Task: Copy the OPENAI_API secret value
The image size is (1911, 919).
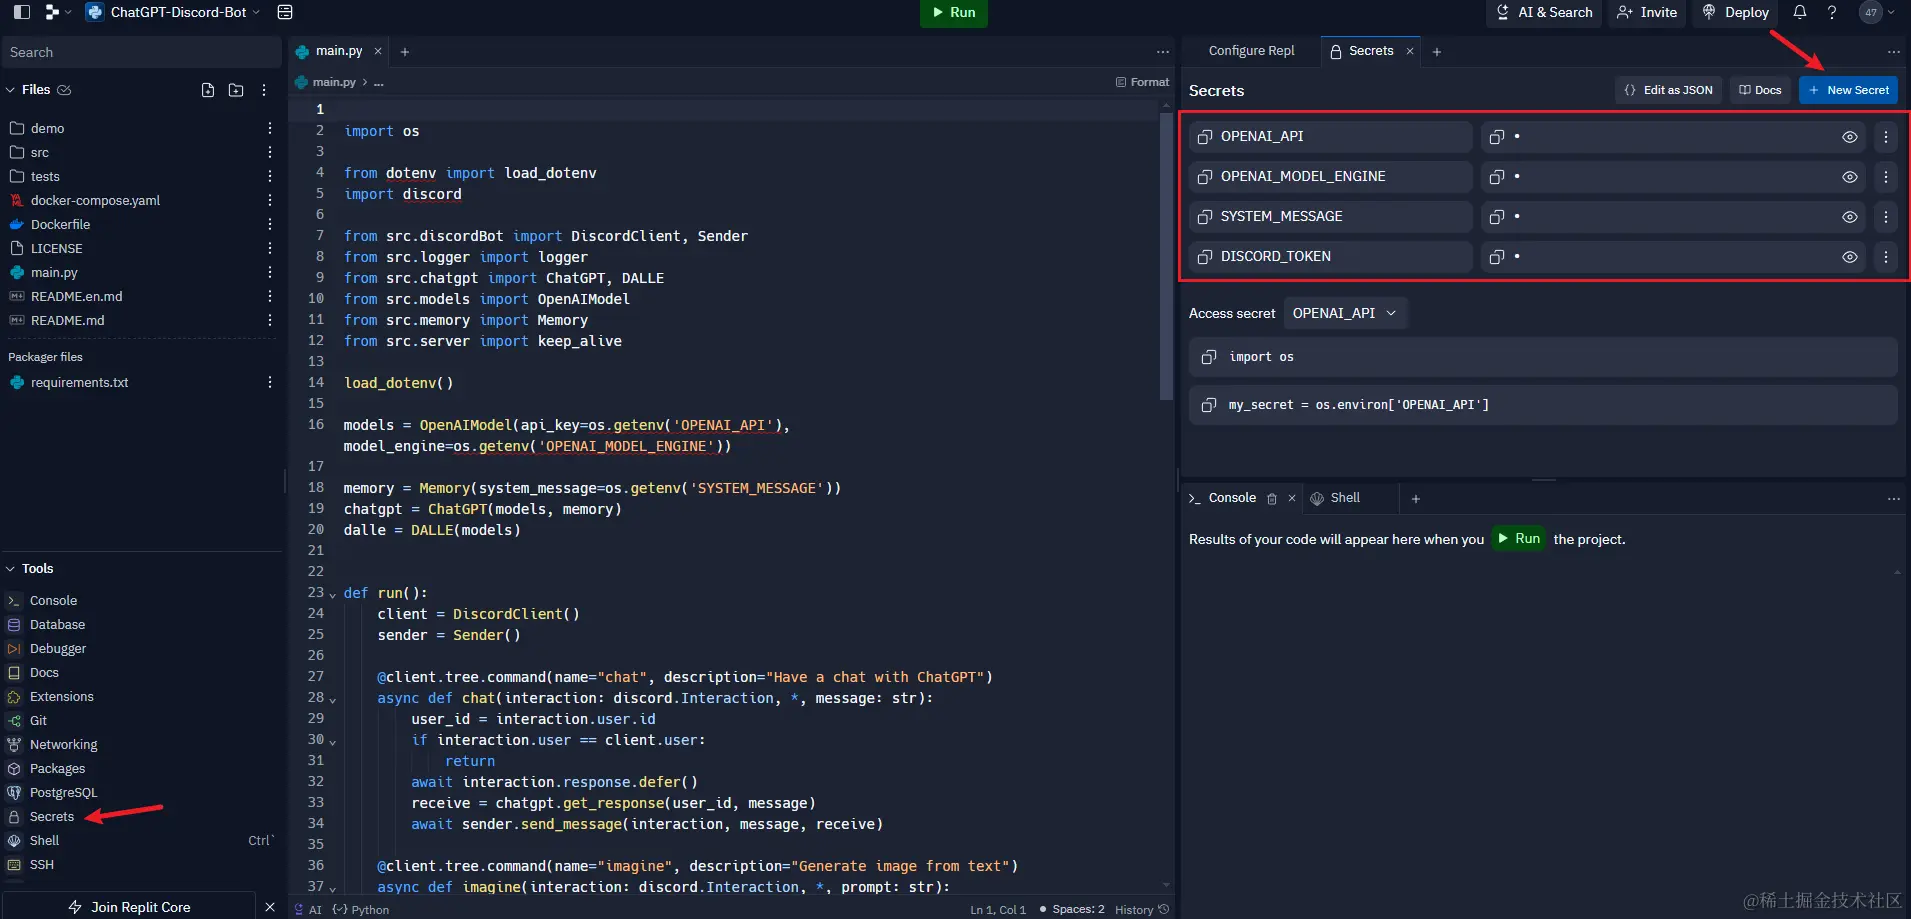Action: click(1497, 137)
